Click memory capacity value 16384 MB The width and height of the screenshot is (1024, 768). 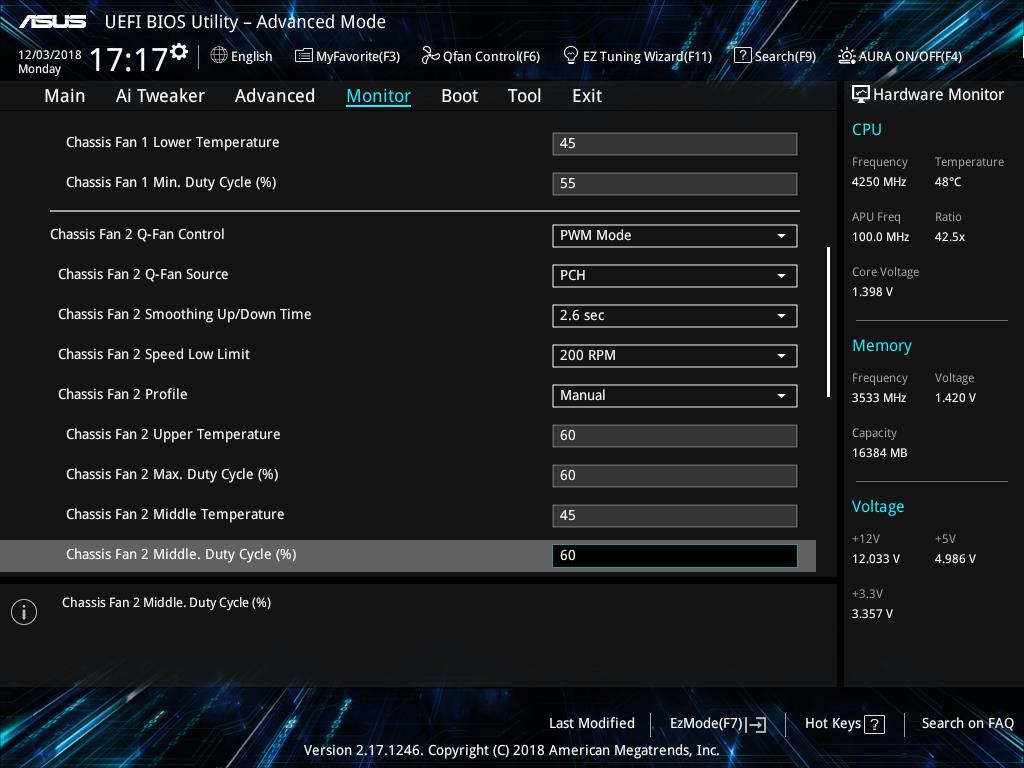pos(880,453)
